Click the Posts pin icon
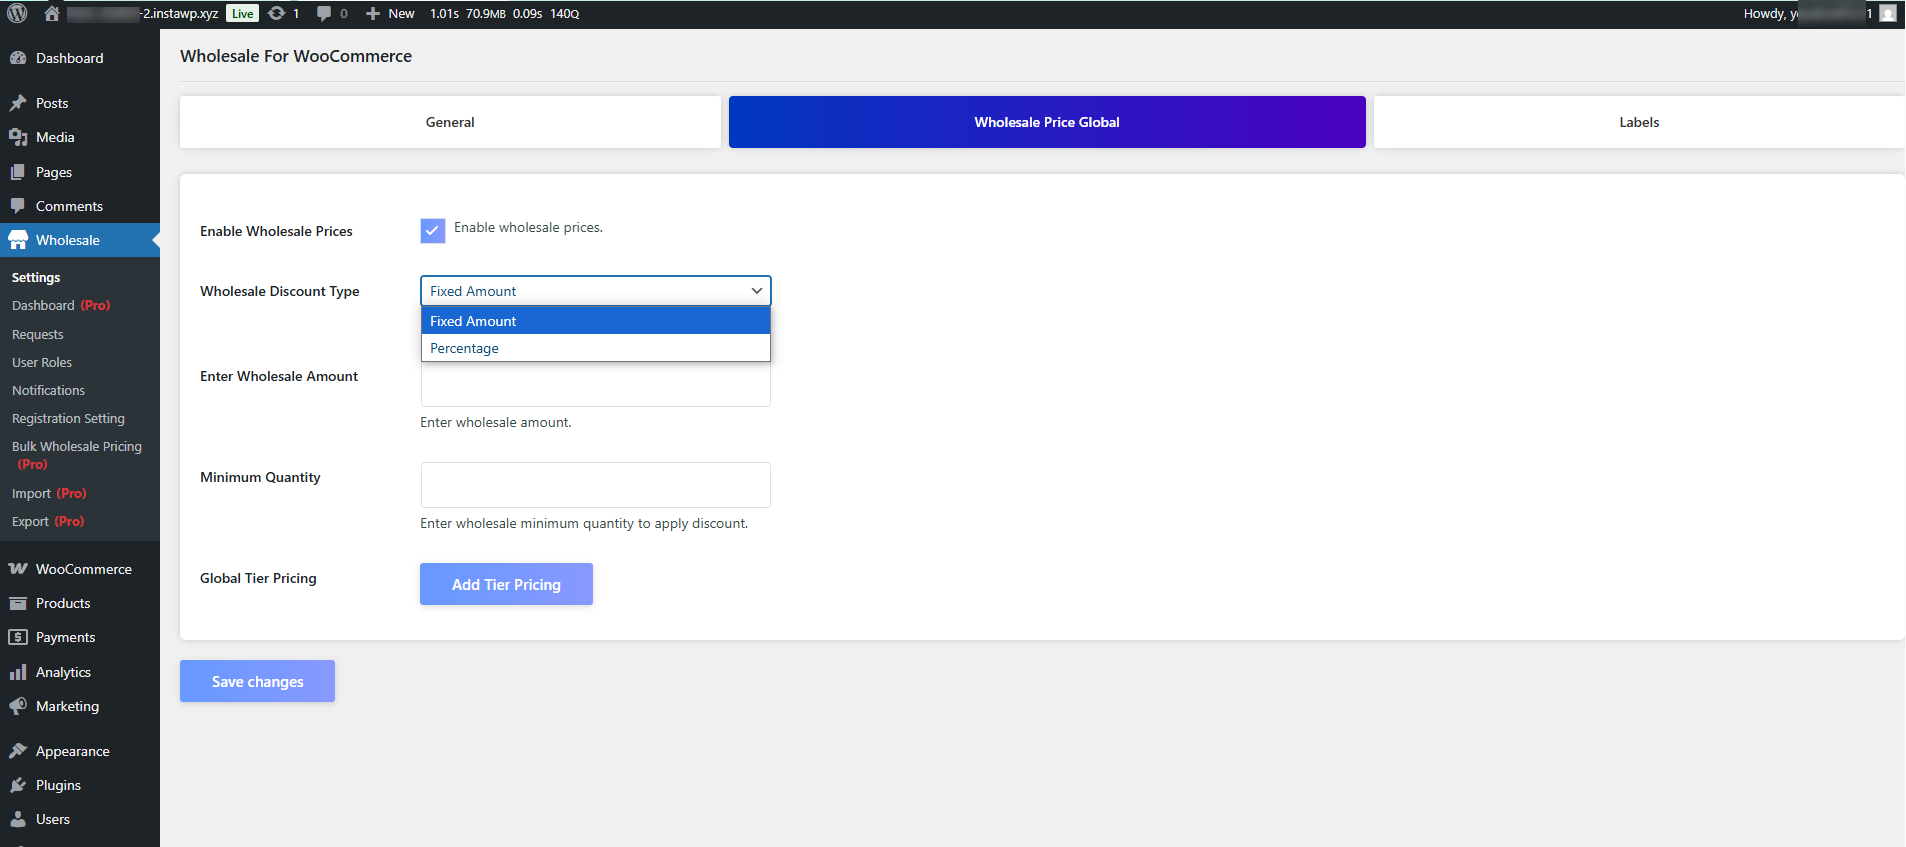The width and height of the screenshot is (1906, 847). click(x=18, y=103)
